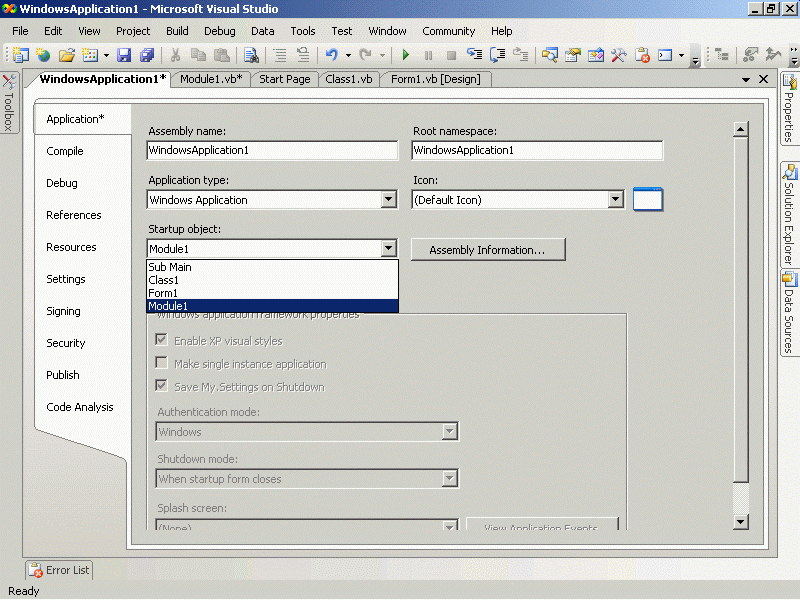The height and width of the screenshot is (600, 800).
Task: Toggle Enable XP visual styles checkbox
Action: [x=161, y=341]
